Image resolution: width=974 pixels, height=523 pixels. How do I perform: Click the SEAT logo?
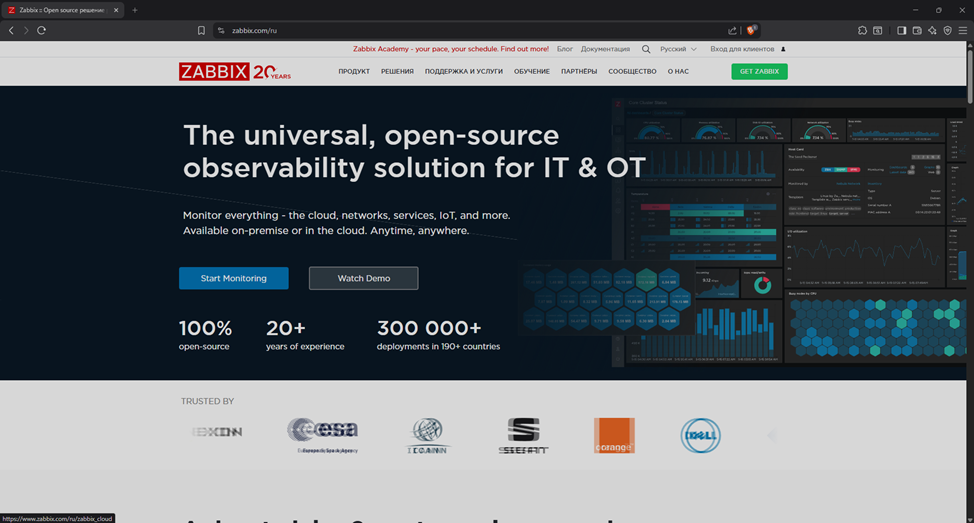pyautogui.click(x=523, y=435)
